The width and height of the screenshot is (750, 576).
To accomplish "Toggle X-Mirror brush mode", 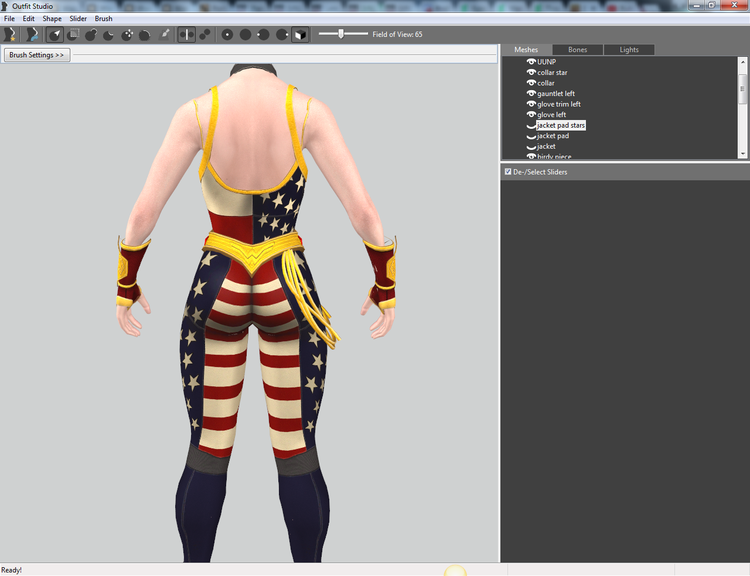I will pyautogui.click(x=187, y=34).
